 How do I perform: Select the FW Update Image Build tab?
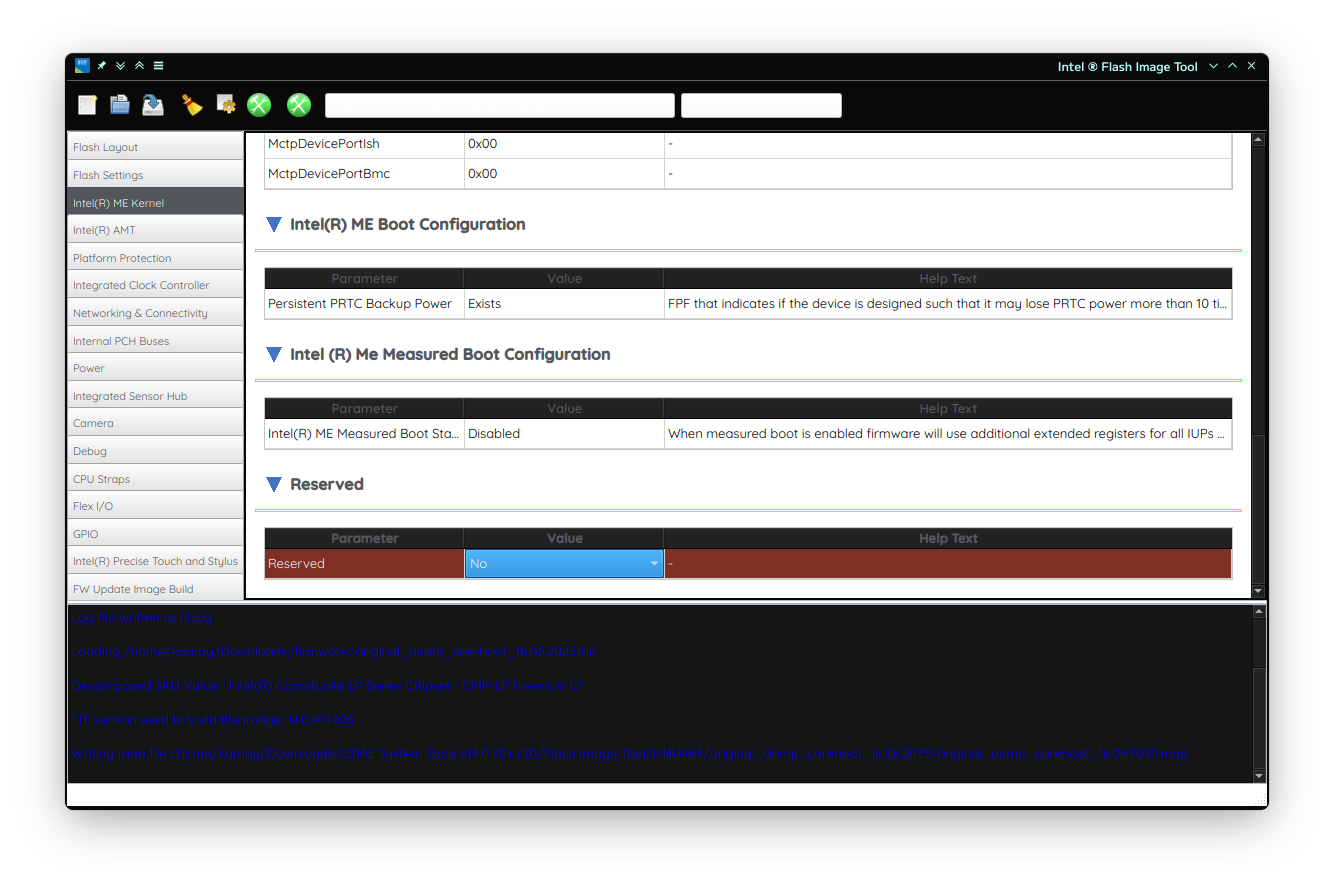coord(155,589)
